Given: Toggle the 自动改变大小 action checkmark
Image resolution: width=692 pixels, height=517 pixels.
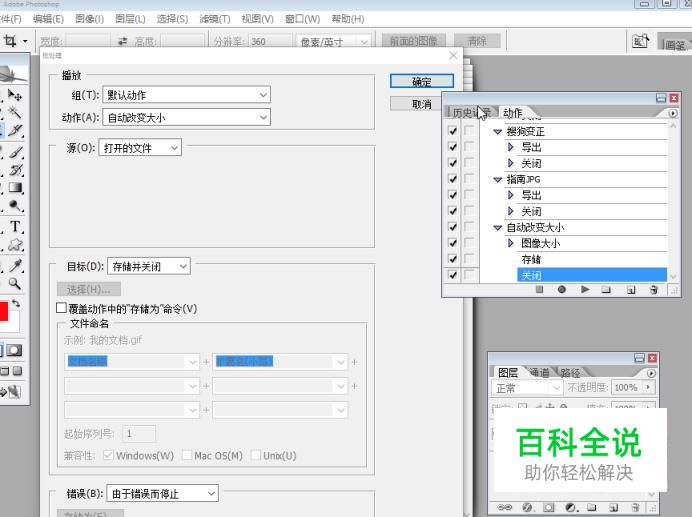Looking at the screenshot, I should pos(452,227).
